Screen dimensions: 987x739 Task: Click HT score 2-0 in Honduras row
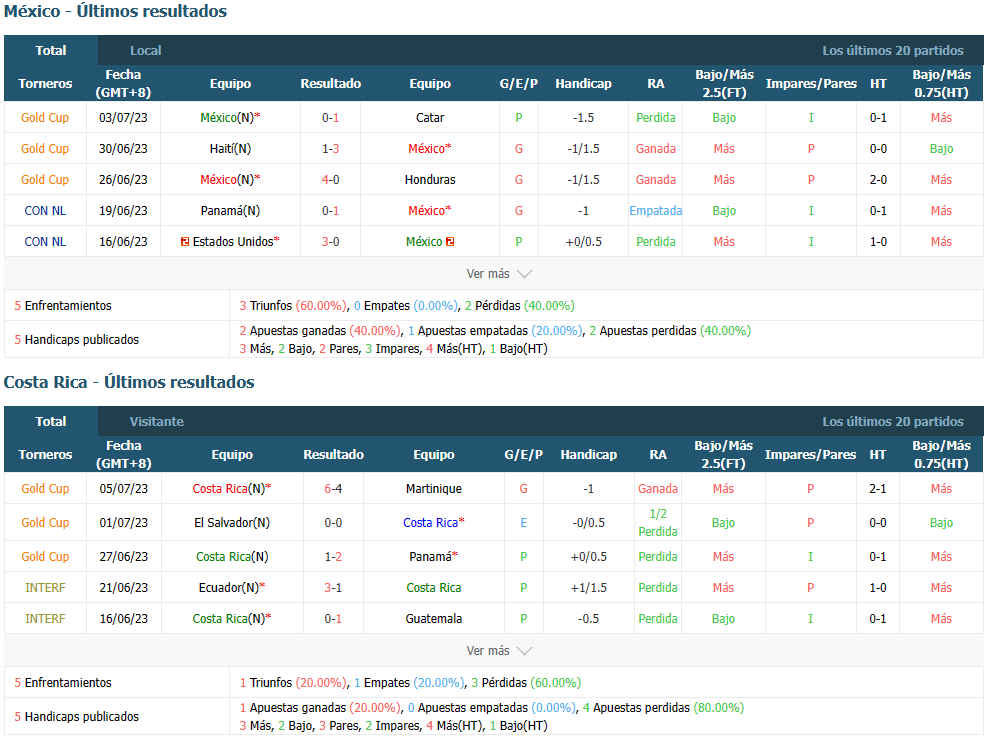pos(878,179)
